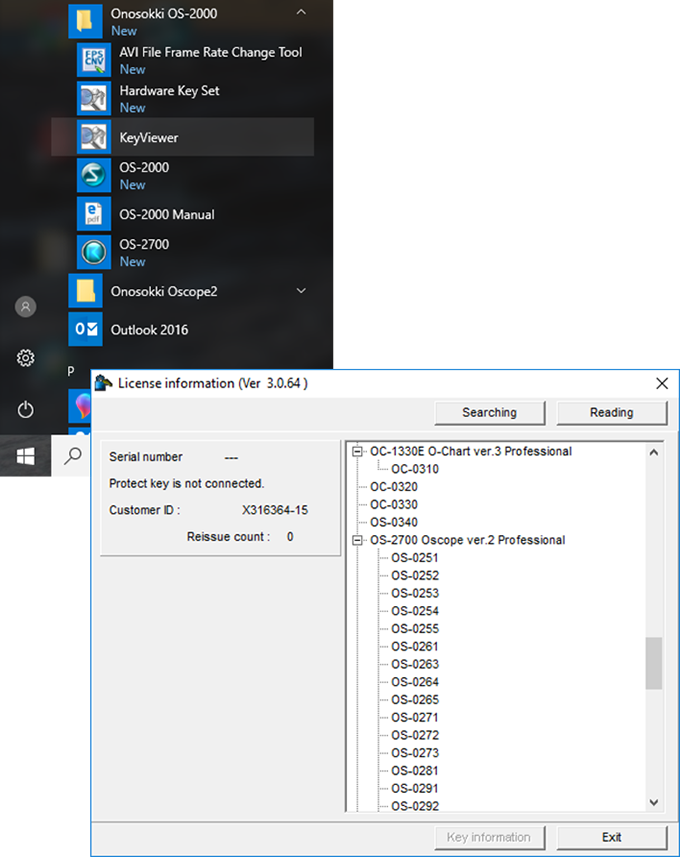Image resolution: width=680 pixels, height=857 pixels.
Task: Start the OS-2000 application icon
Action: [94, 175]
